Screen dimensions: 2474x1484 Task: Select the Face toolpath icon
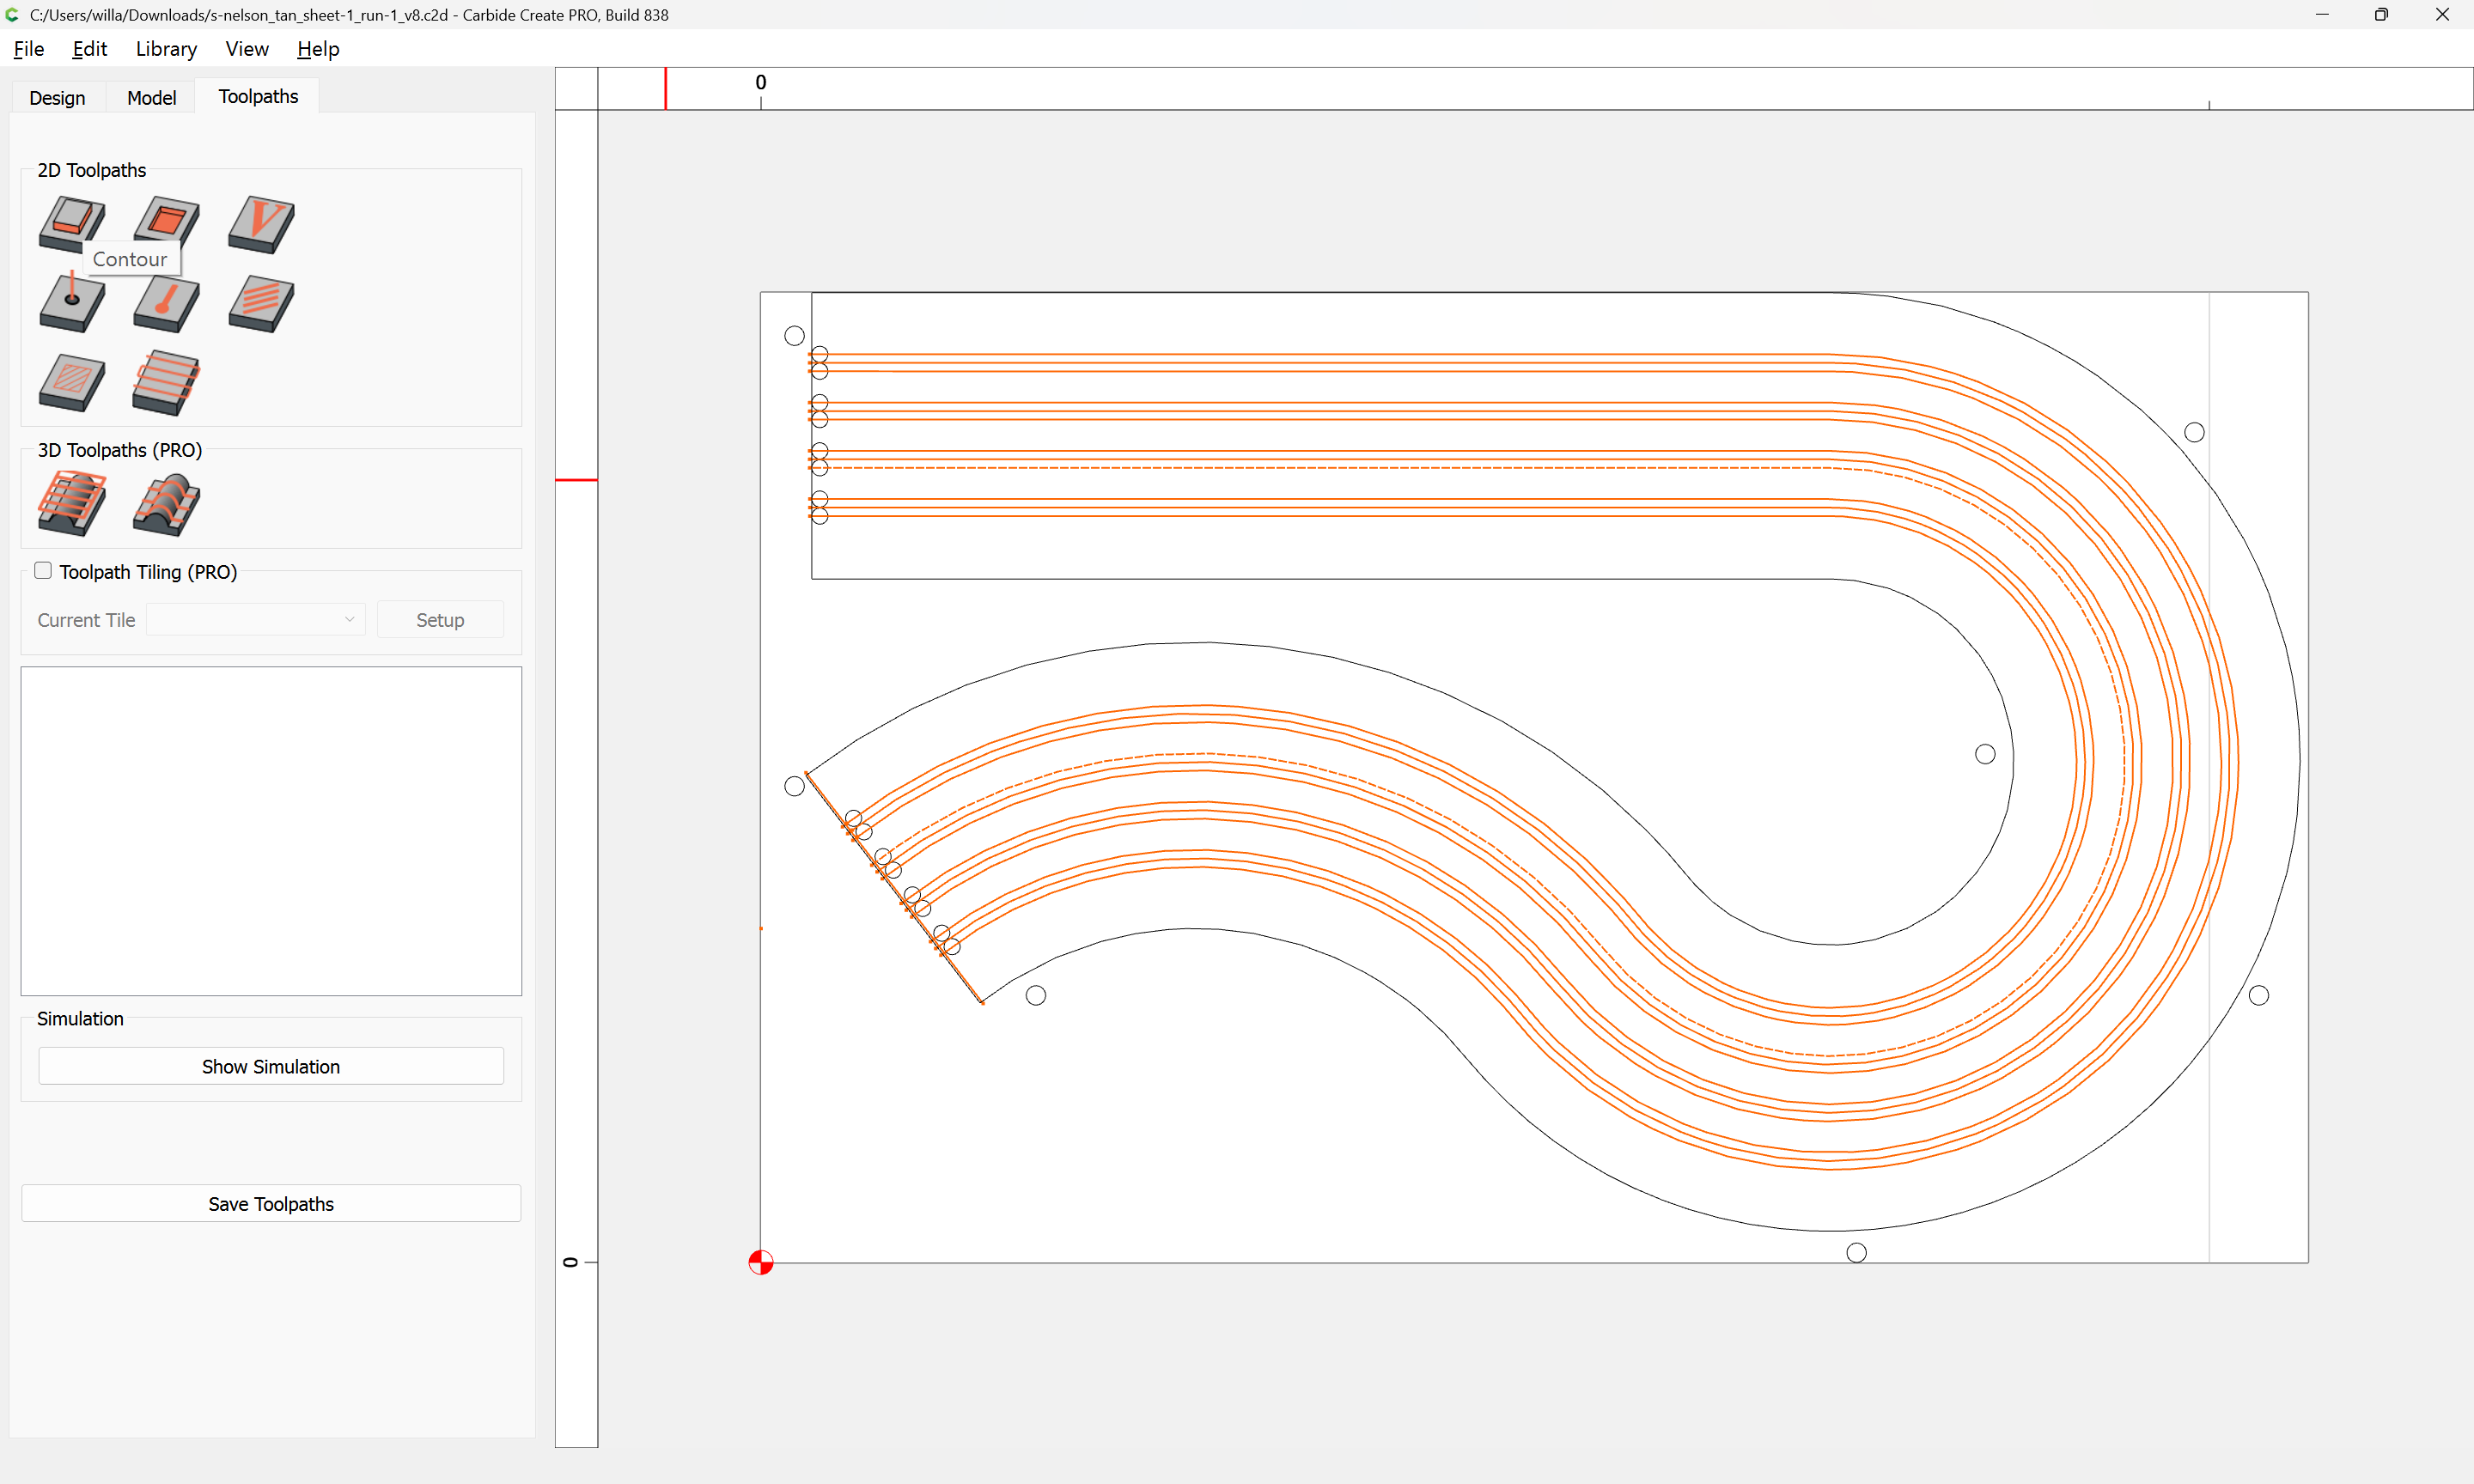click(166, 382)
